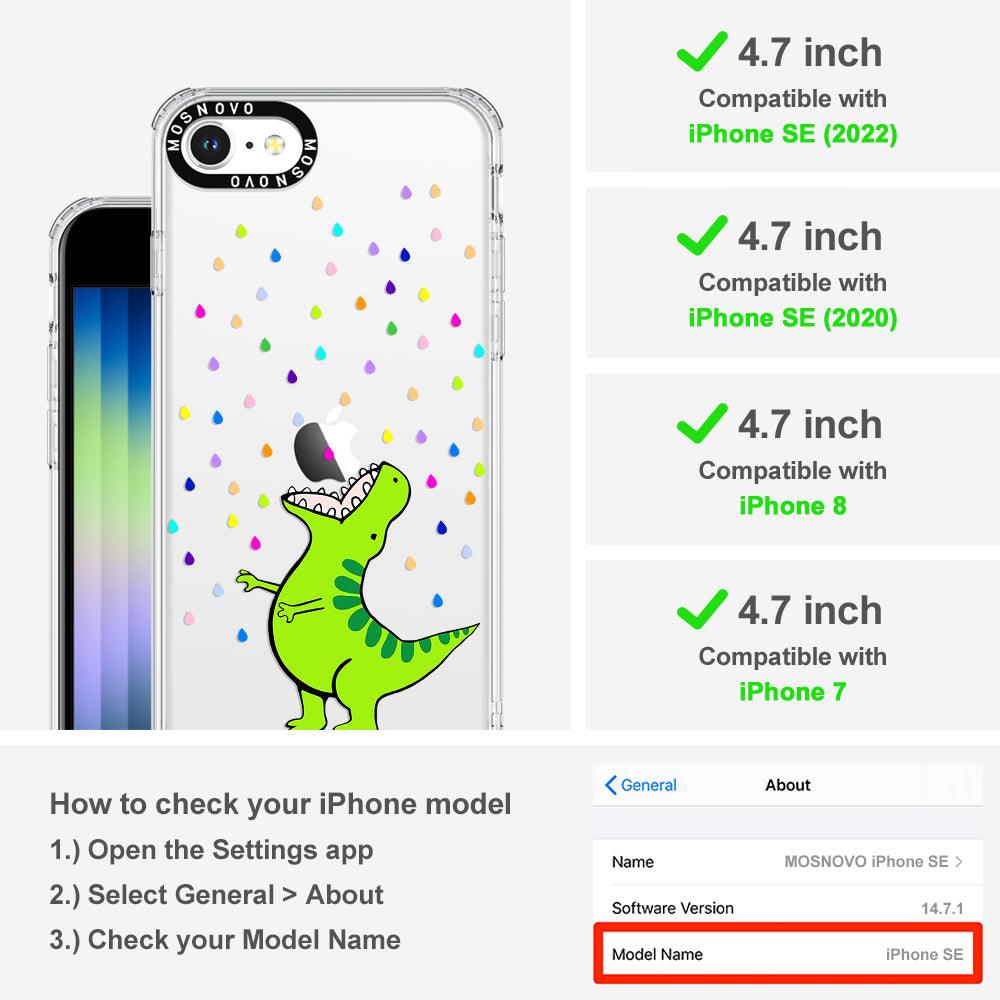The image size is (1000, 1000).
Task: Click the iPhone SE (2020) green text
Action: tap(793, 318)
